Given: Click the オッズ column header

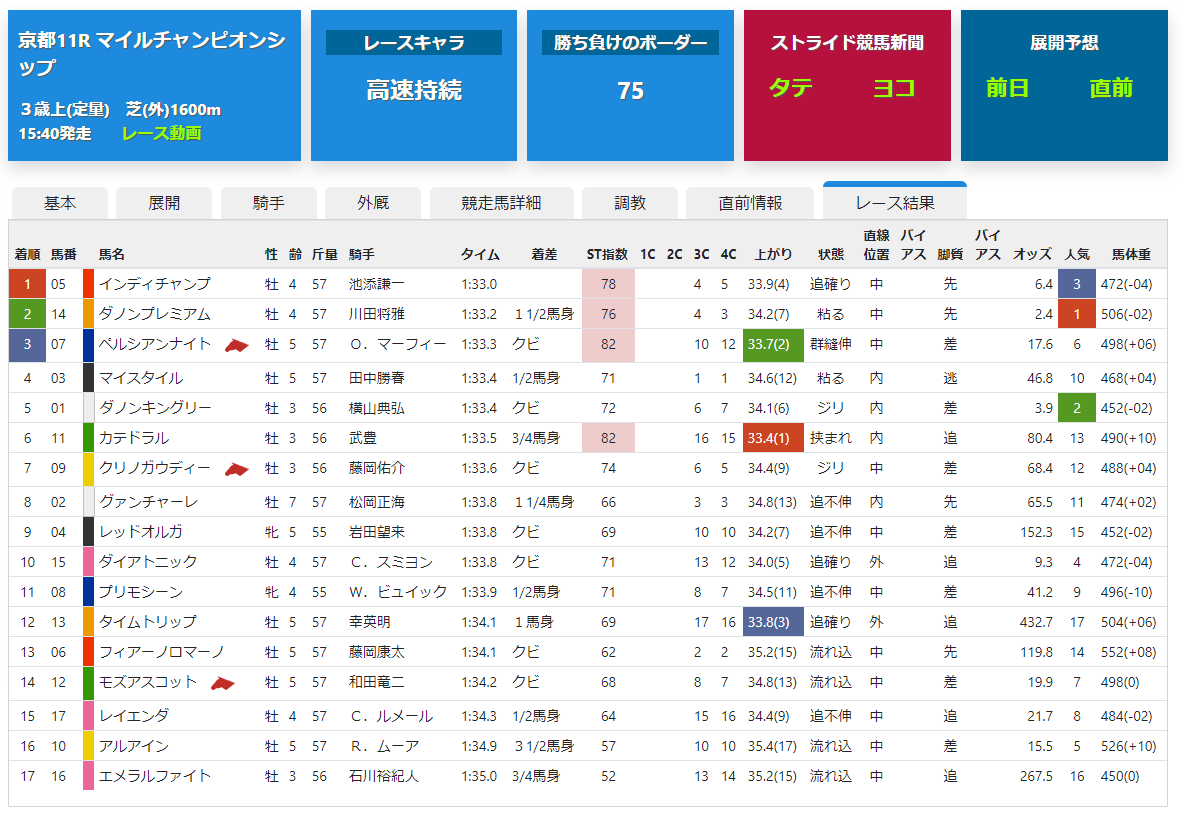Looking at the screenshot, I should 1032,255.
